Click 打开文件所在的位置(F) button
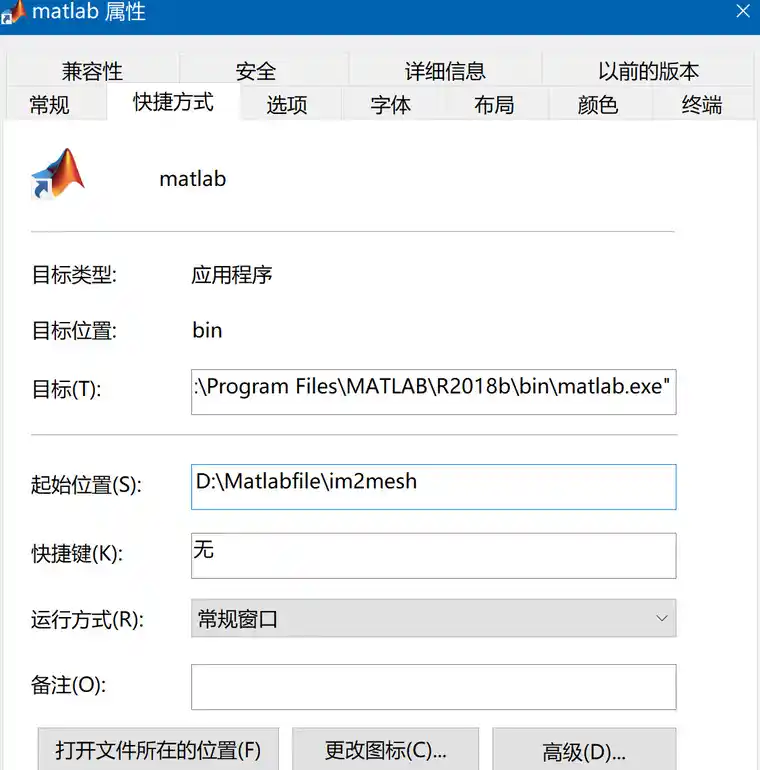This screenshot has width=760, height=770. point(158,749)
